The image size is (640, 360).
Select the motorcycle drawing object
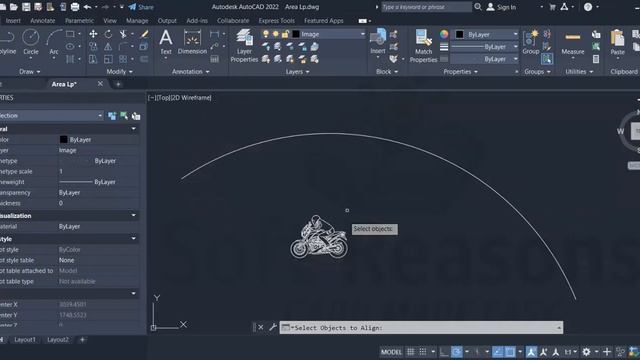tap(319, 237)
